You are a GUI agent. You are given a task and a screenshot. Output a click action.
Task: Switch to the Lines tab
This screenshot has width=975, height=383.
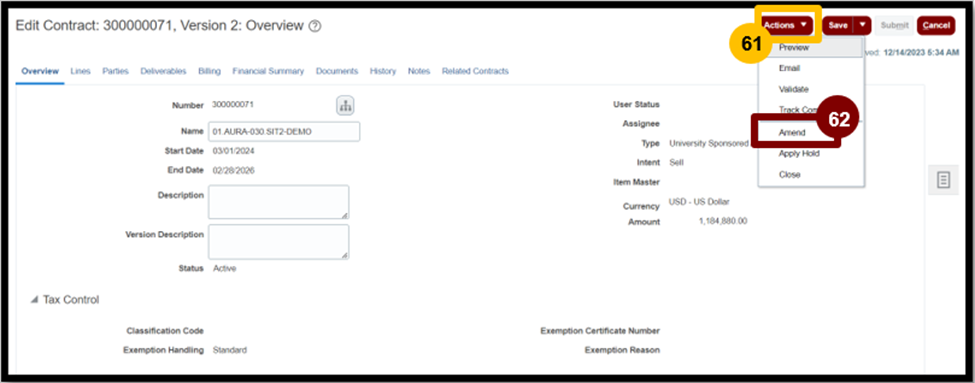coord(80,72)
